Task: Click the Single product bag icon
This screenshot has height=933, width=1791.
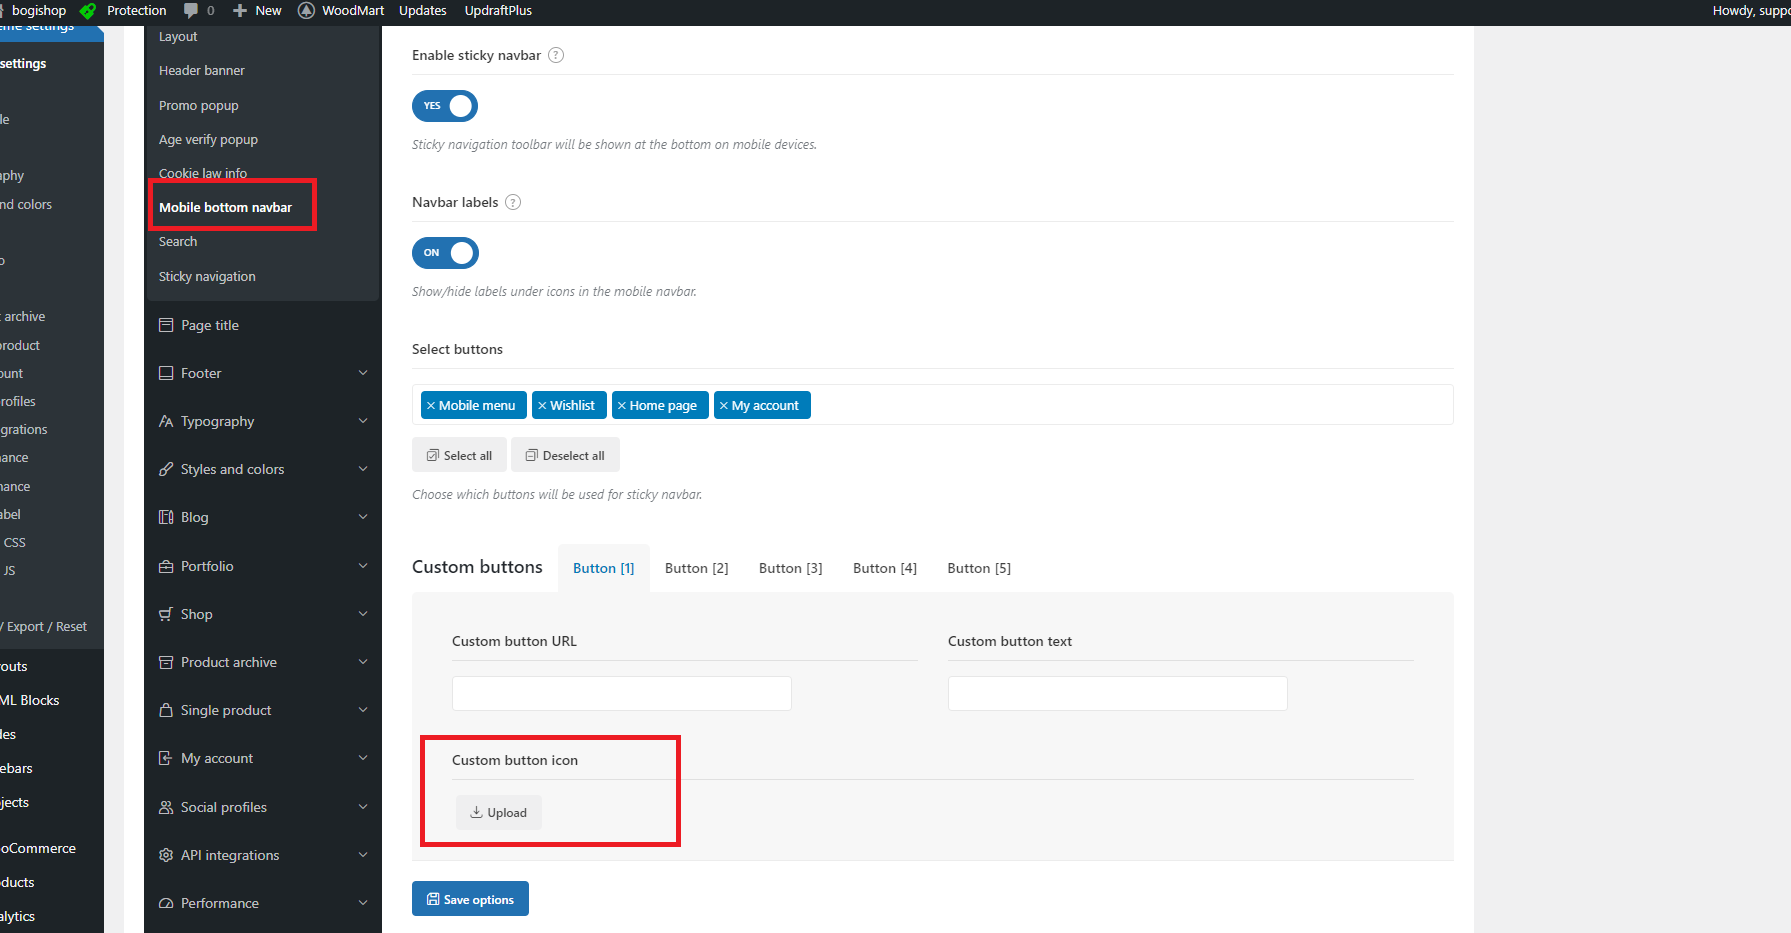Action: (x=166, y=710)
